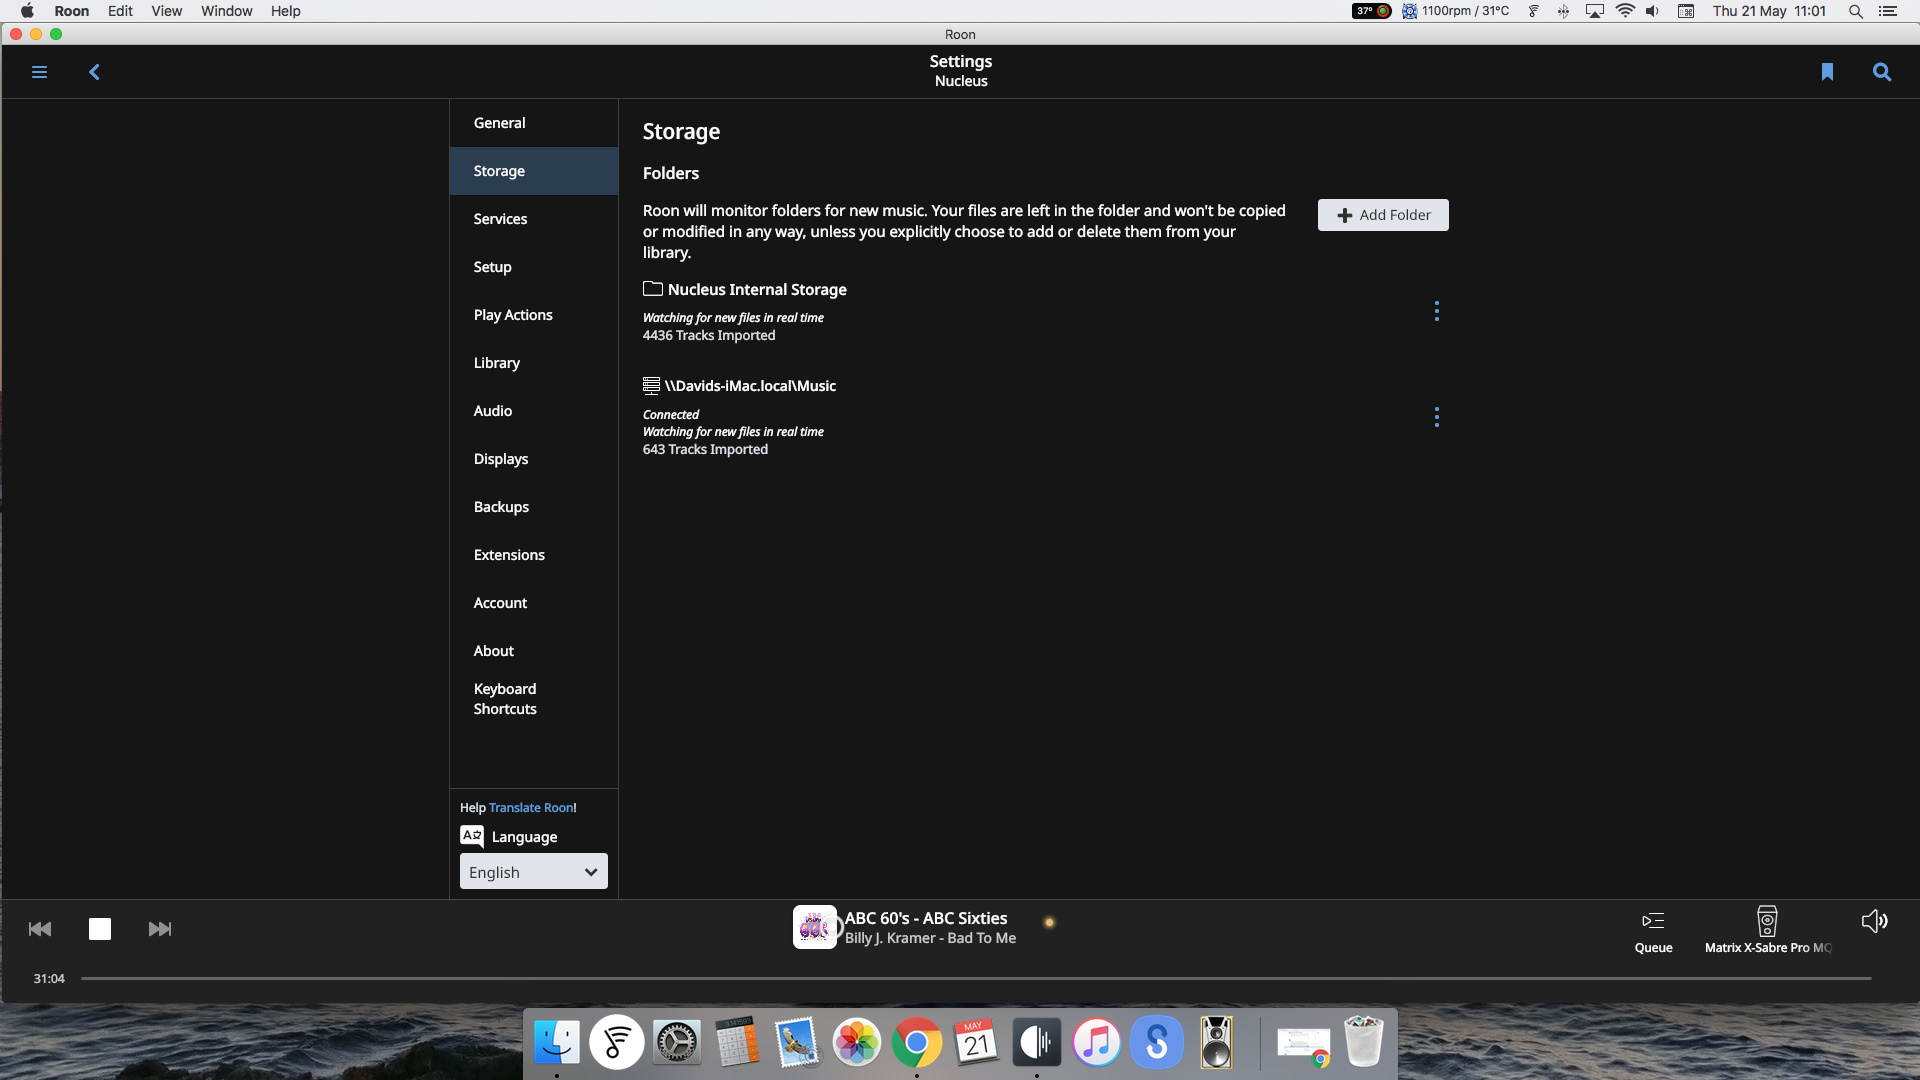This screenshot has height=1080, width=1920.
Task: Open the Library settings tab
Action: coord(534,363)
